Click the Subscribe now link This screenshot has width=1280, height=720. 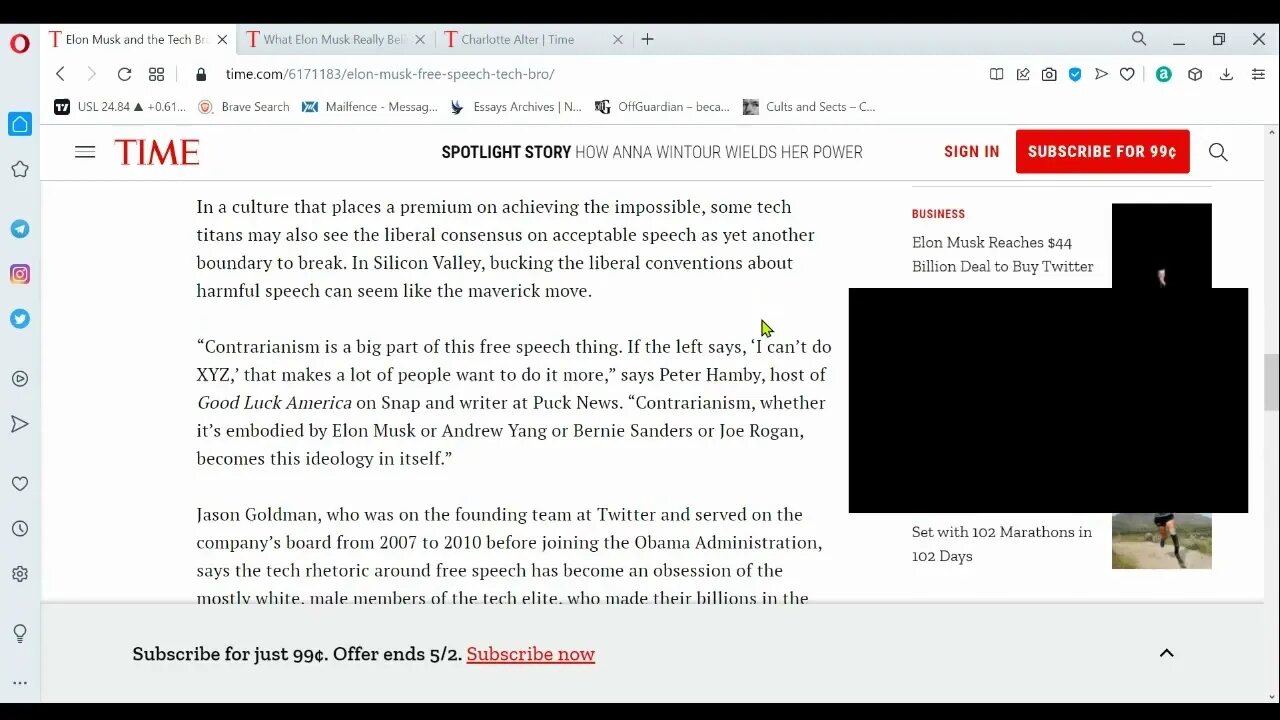click(530, 654)
